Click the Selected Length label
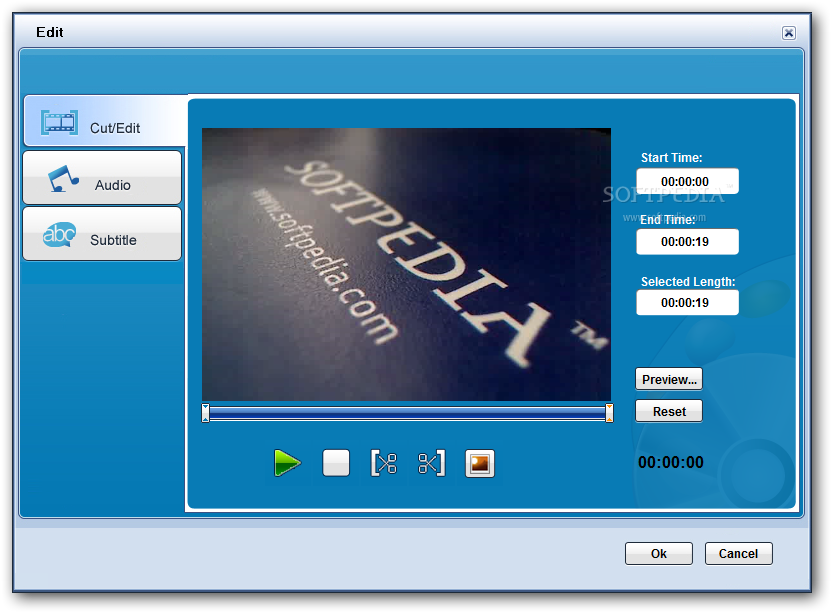Image resolution: width=832 pixels, height=613 pixels. click(688, 282)
